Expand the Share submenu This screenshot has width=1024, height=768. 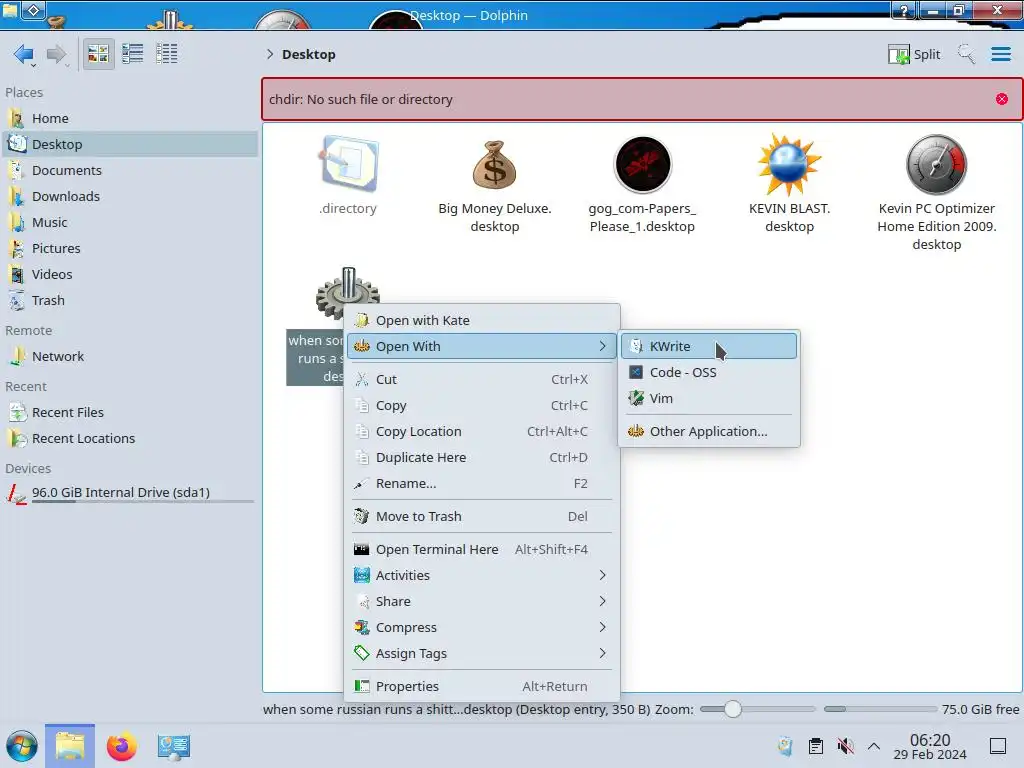482,601
